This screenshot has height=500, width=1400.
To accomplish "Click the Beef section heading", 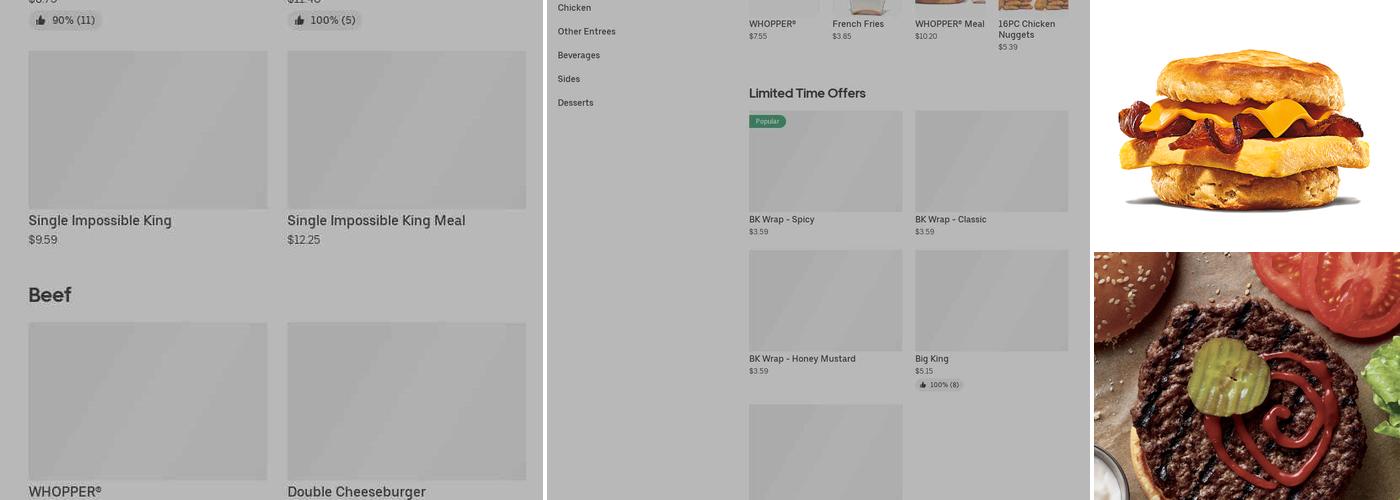I will point(50,295).
